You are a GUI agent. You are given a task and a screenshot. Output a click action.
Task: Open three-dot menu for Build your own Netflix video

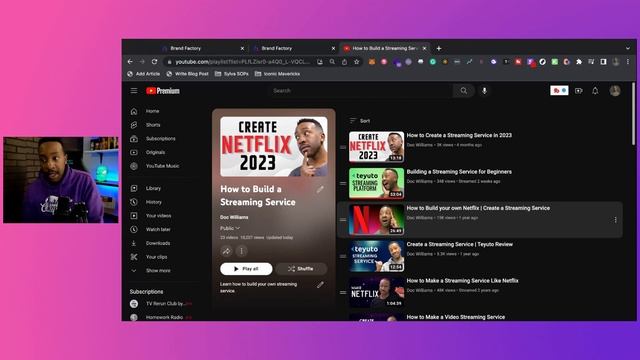(616, 220)
